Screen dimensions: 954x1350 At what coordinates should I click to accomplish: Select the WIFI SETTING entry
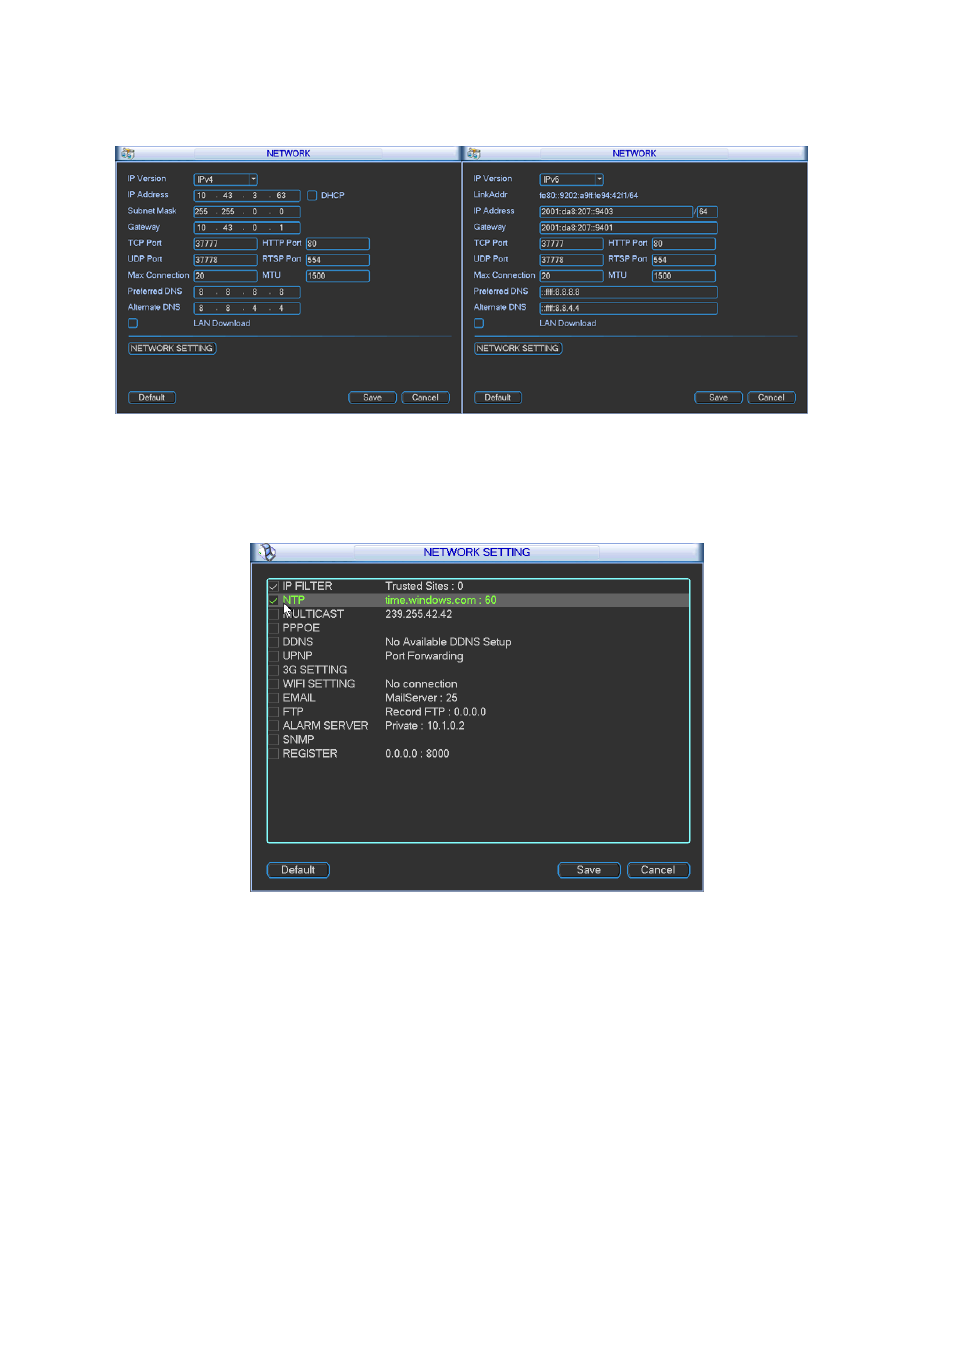point(478,684)
